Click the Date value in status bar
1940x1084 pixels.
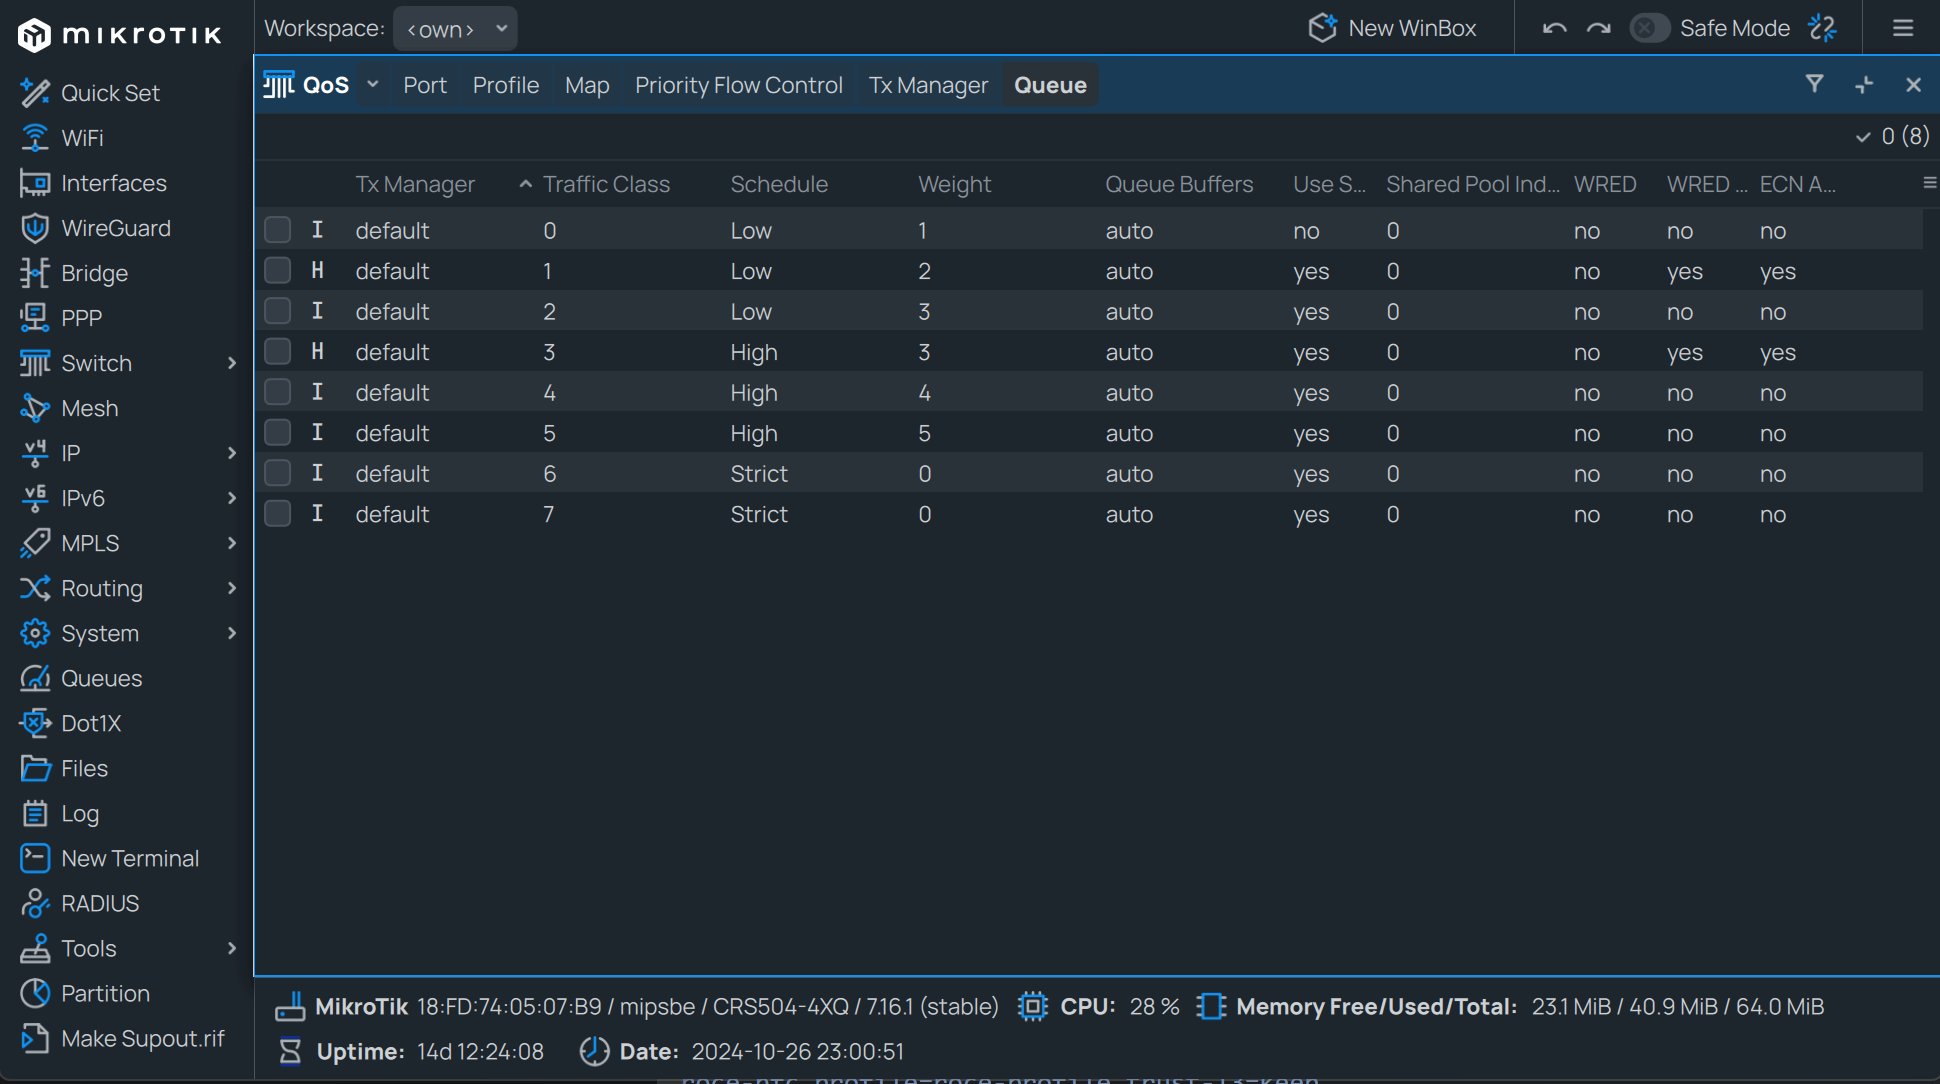798,1052
